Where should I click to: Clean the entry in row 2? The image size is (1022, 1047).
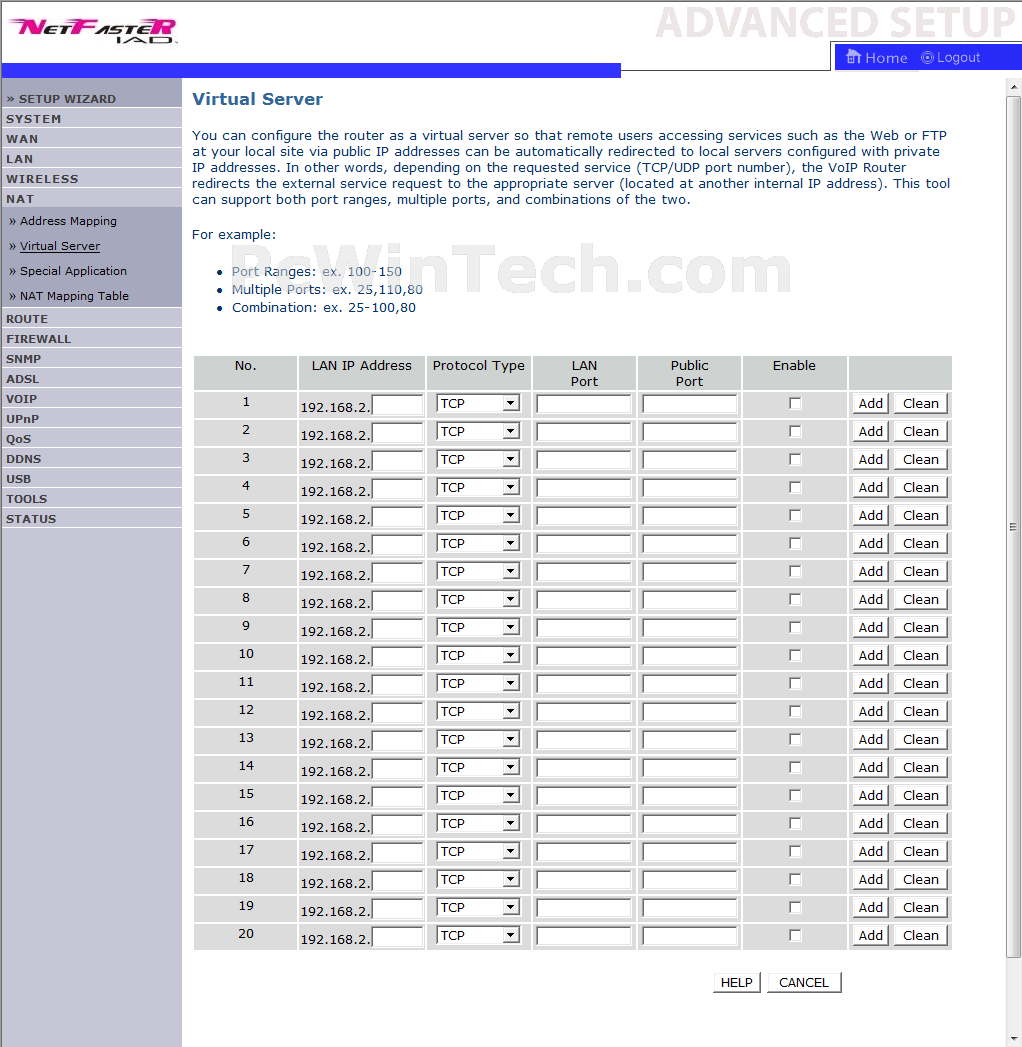point(921,431)
